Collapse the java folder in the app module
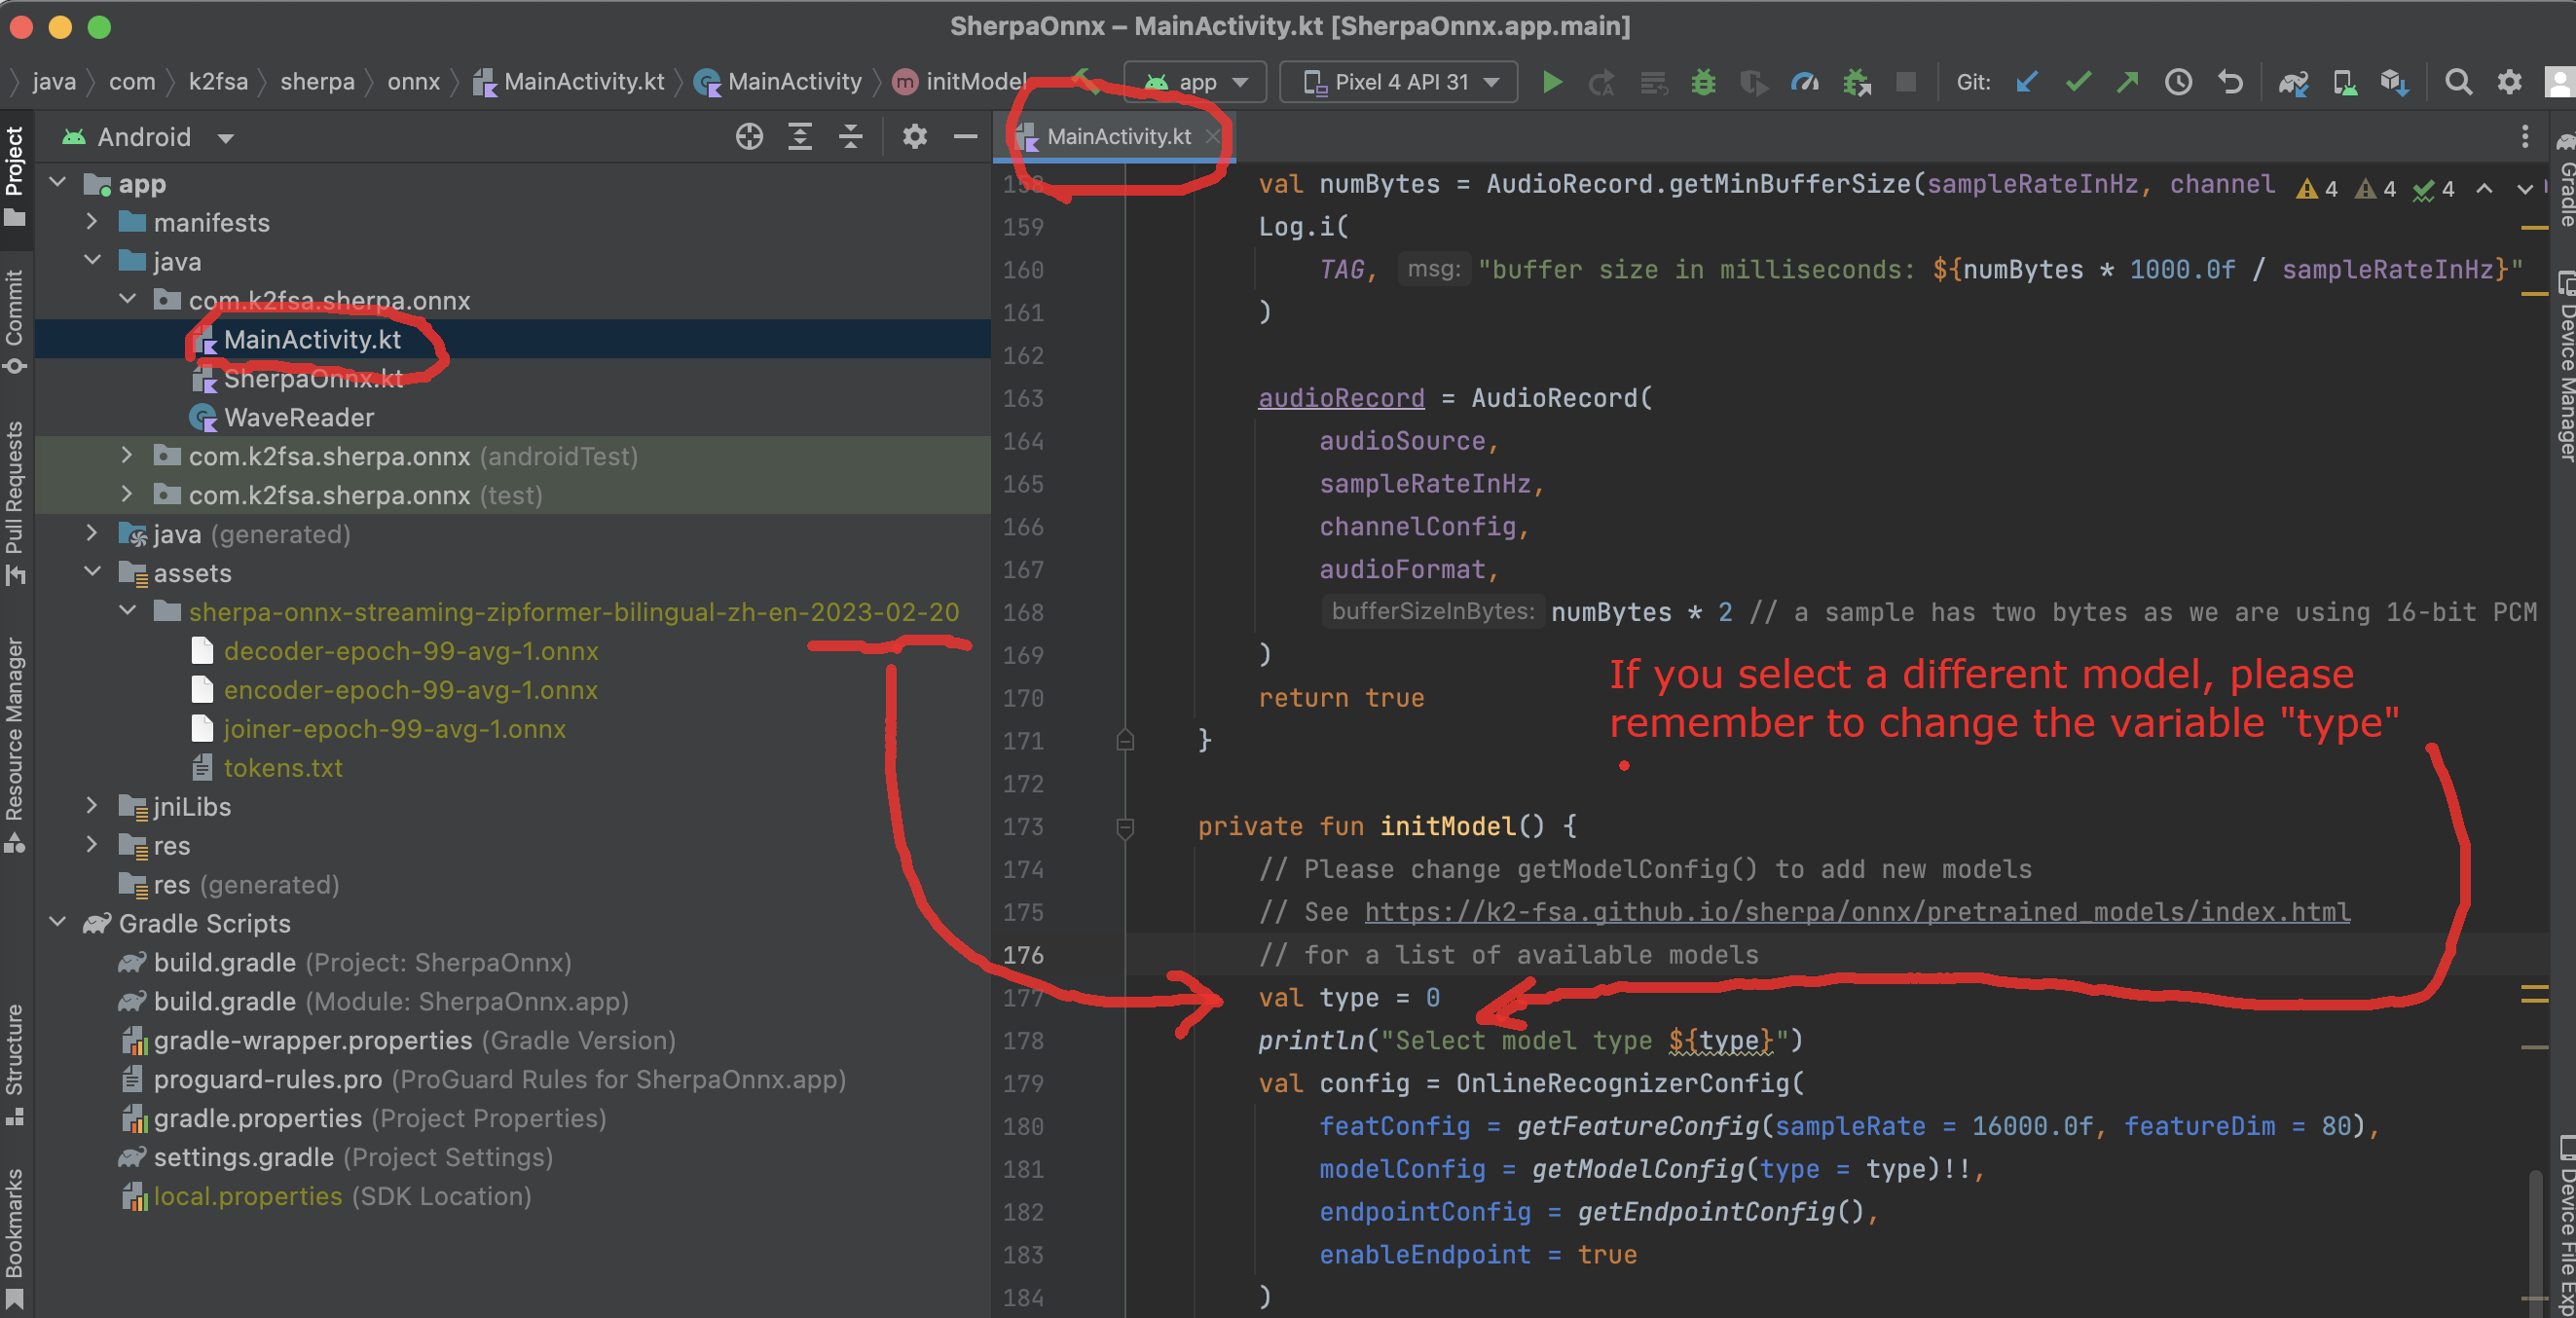Image resolution: width=2576 pixels, height=1318 pixels. [x=92, y=260]
